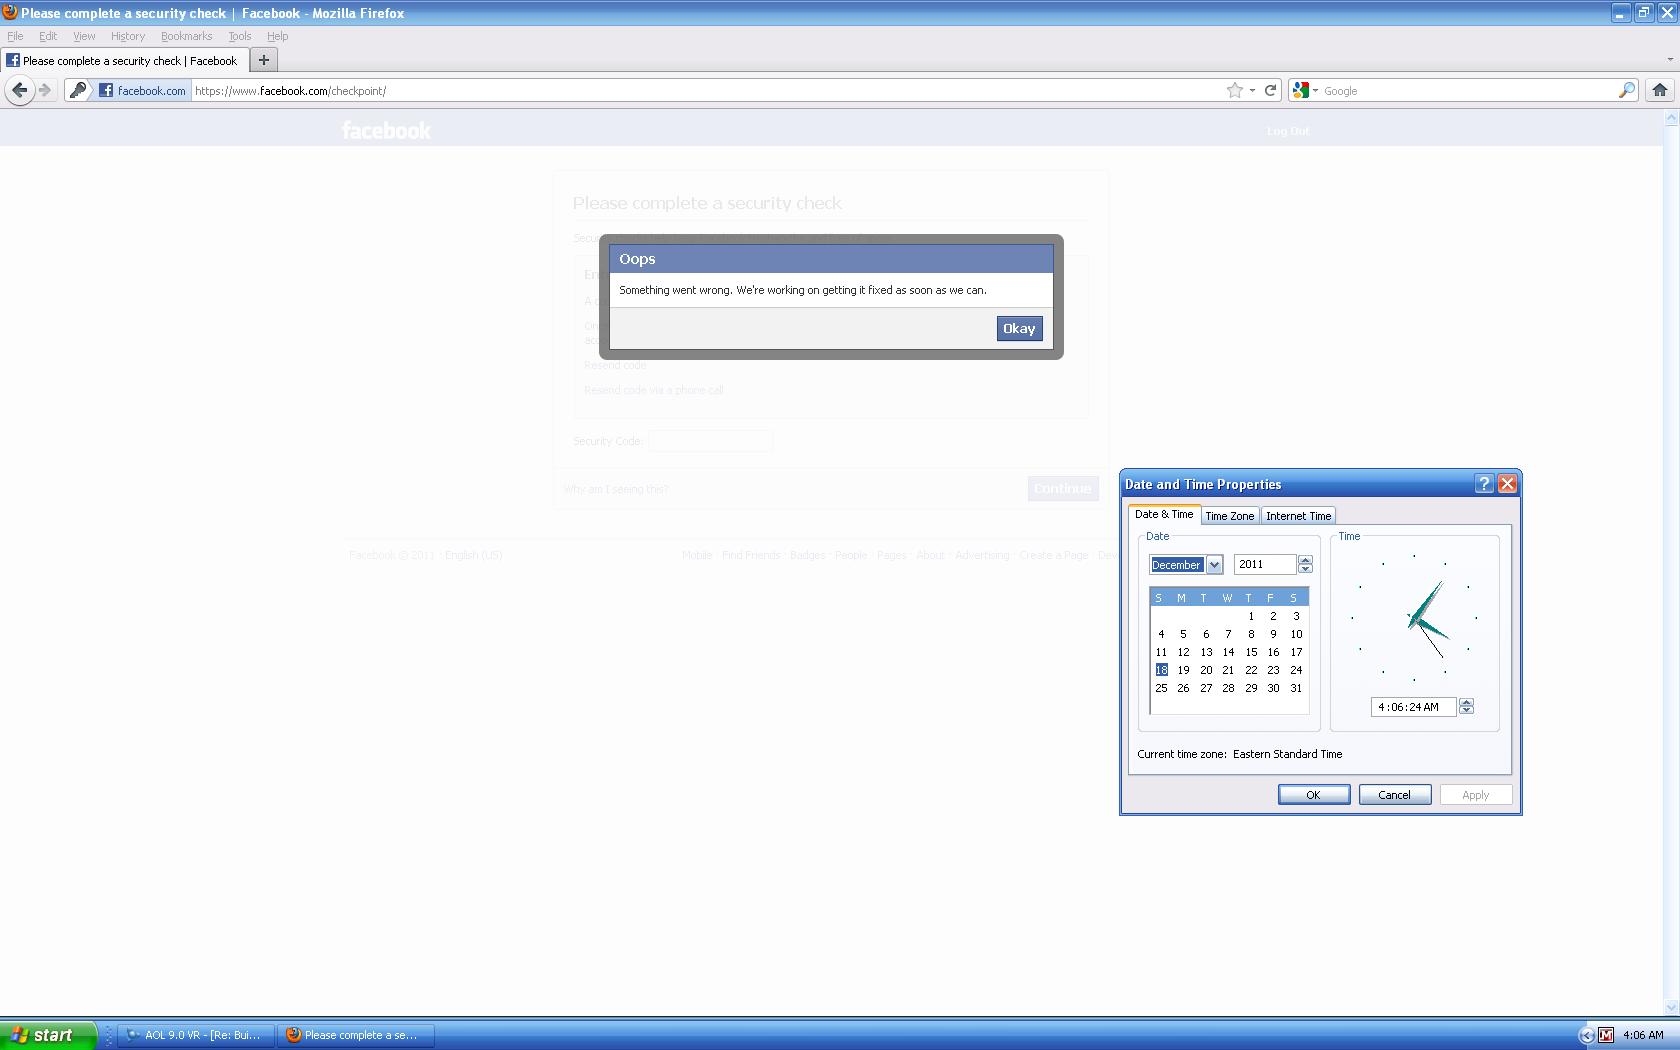This screenshot has width=1680, height=1050.
Task: Open the History menu
Action: click(x=128, y=36)
